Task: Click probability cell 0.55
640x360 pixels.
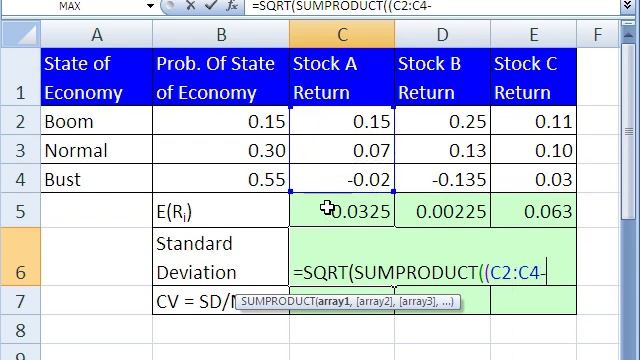Action: point(221,179)
